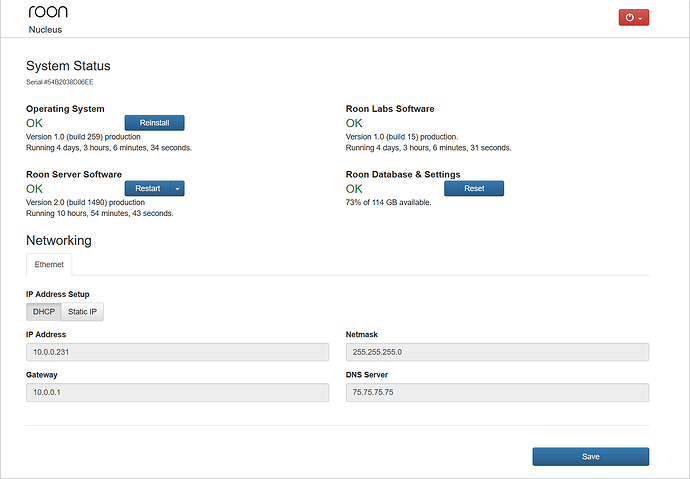Click the Roon Database & Settings heading

pyautogui.click(x=403, y=174)
